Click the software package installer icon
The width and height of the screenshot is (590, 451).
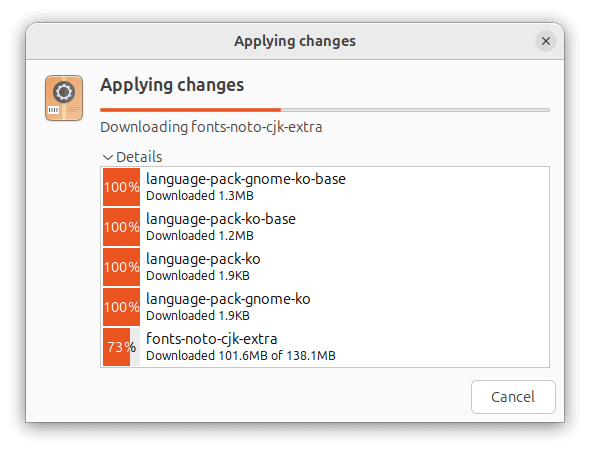point(64,98)
